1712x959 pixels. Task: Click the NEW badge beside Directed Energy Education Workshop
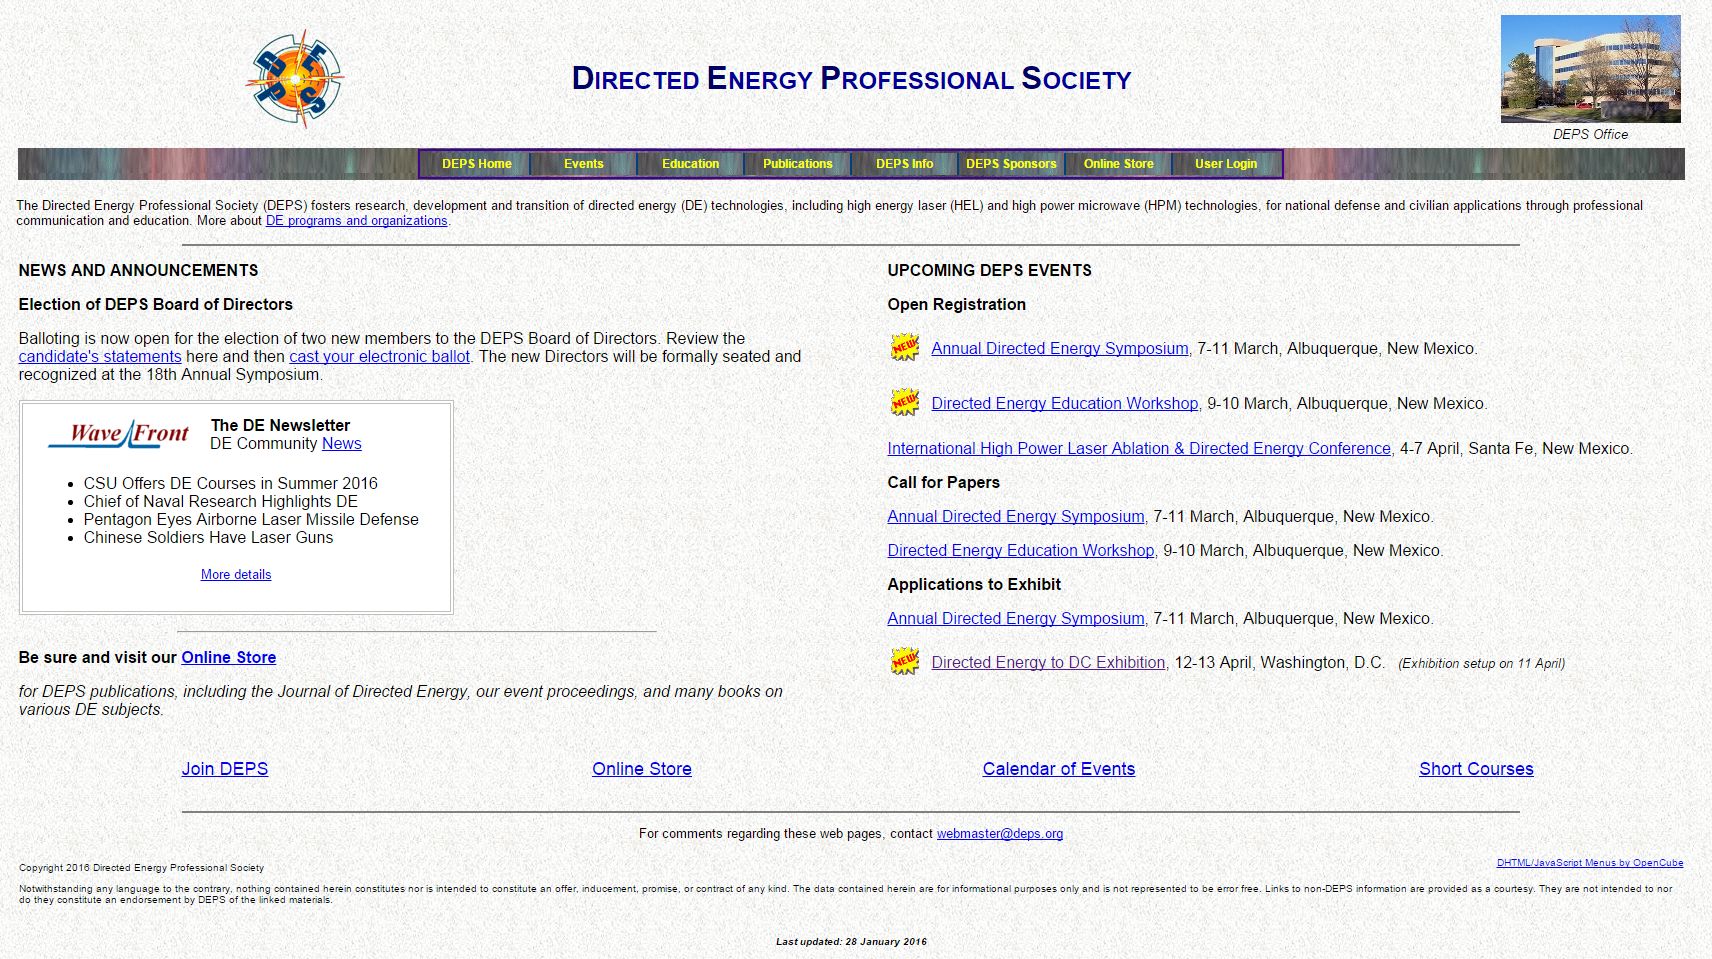(x=905, y=403)
